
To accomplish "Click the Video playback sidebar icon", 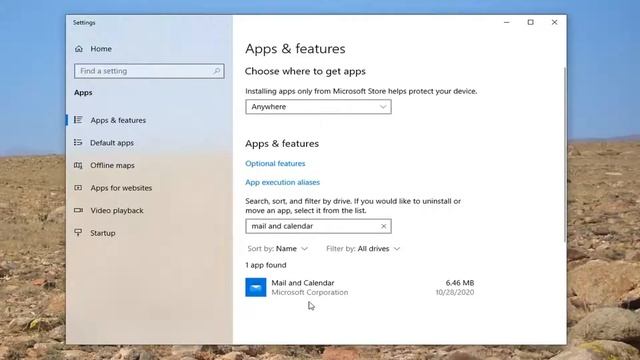I will tap(78, 210).
